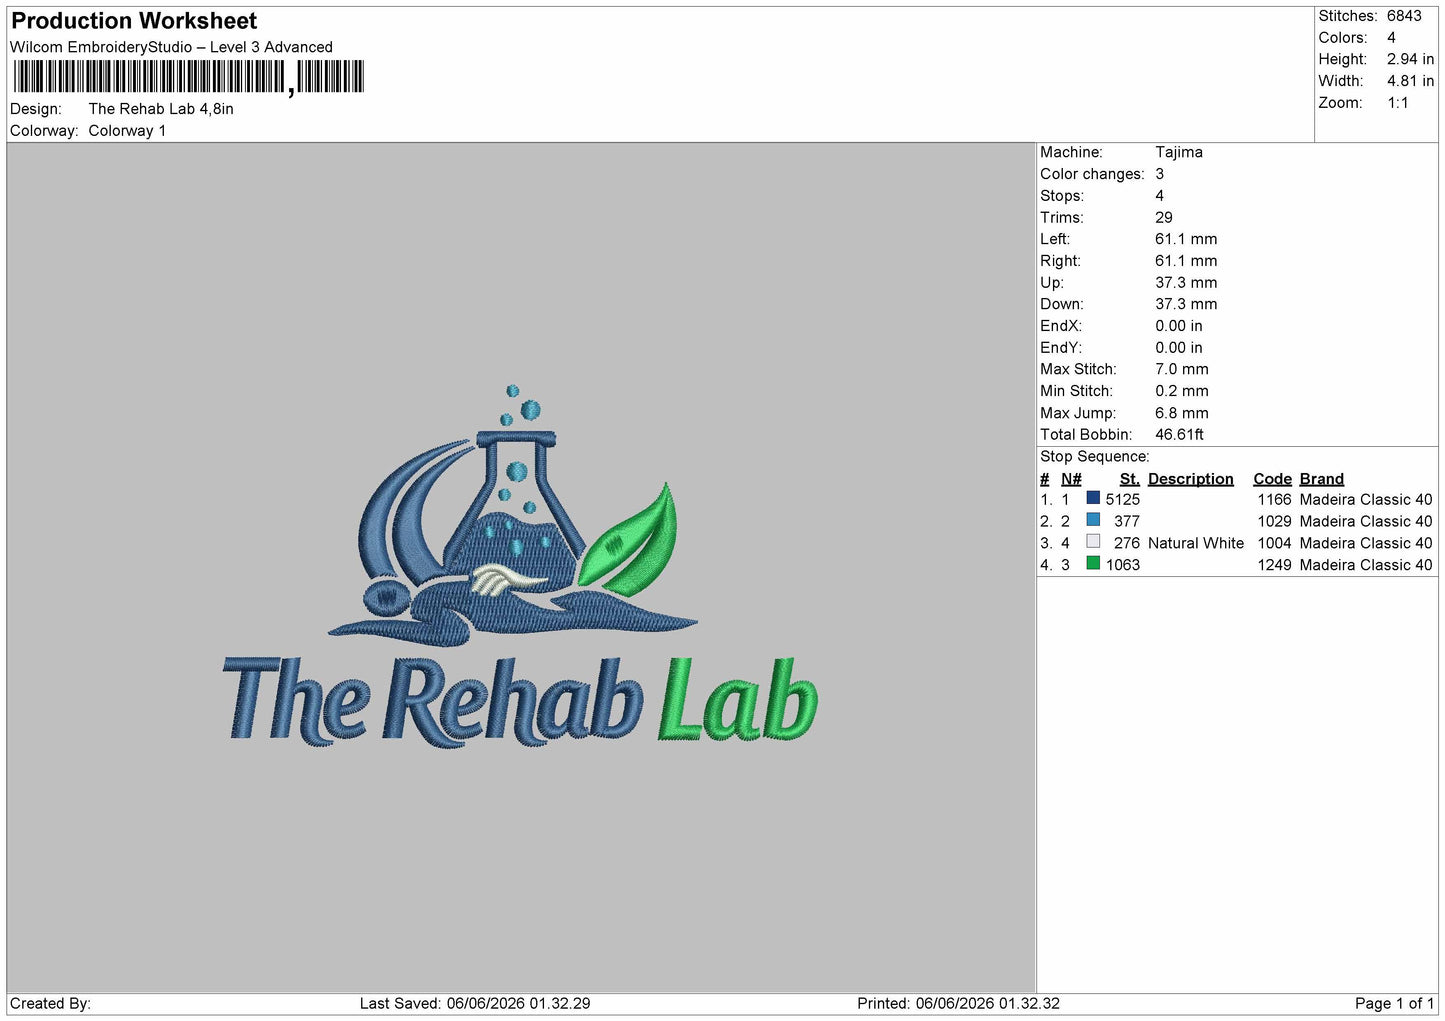1445x1021 pixels.
Task: Click the Stitches value 6843
Action: pos(1404,16)
